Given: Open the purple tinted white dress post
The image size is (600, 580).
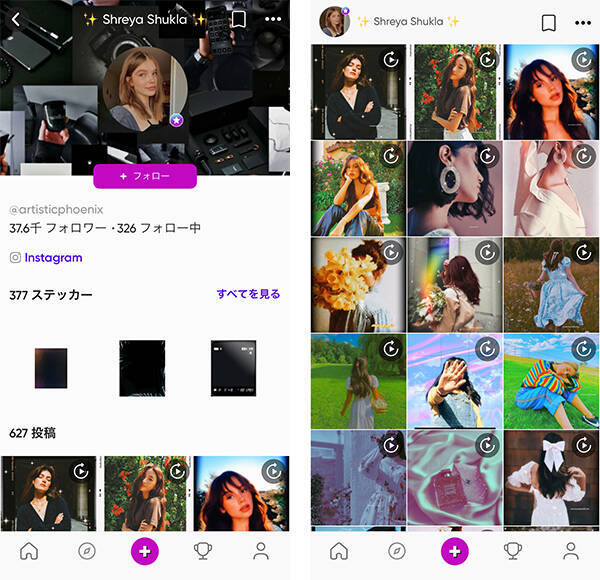Looking at the screenshot, I should [x=359, y=477].
